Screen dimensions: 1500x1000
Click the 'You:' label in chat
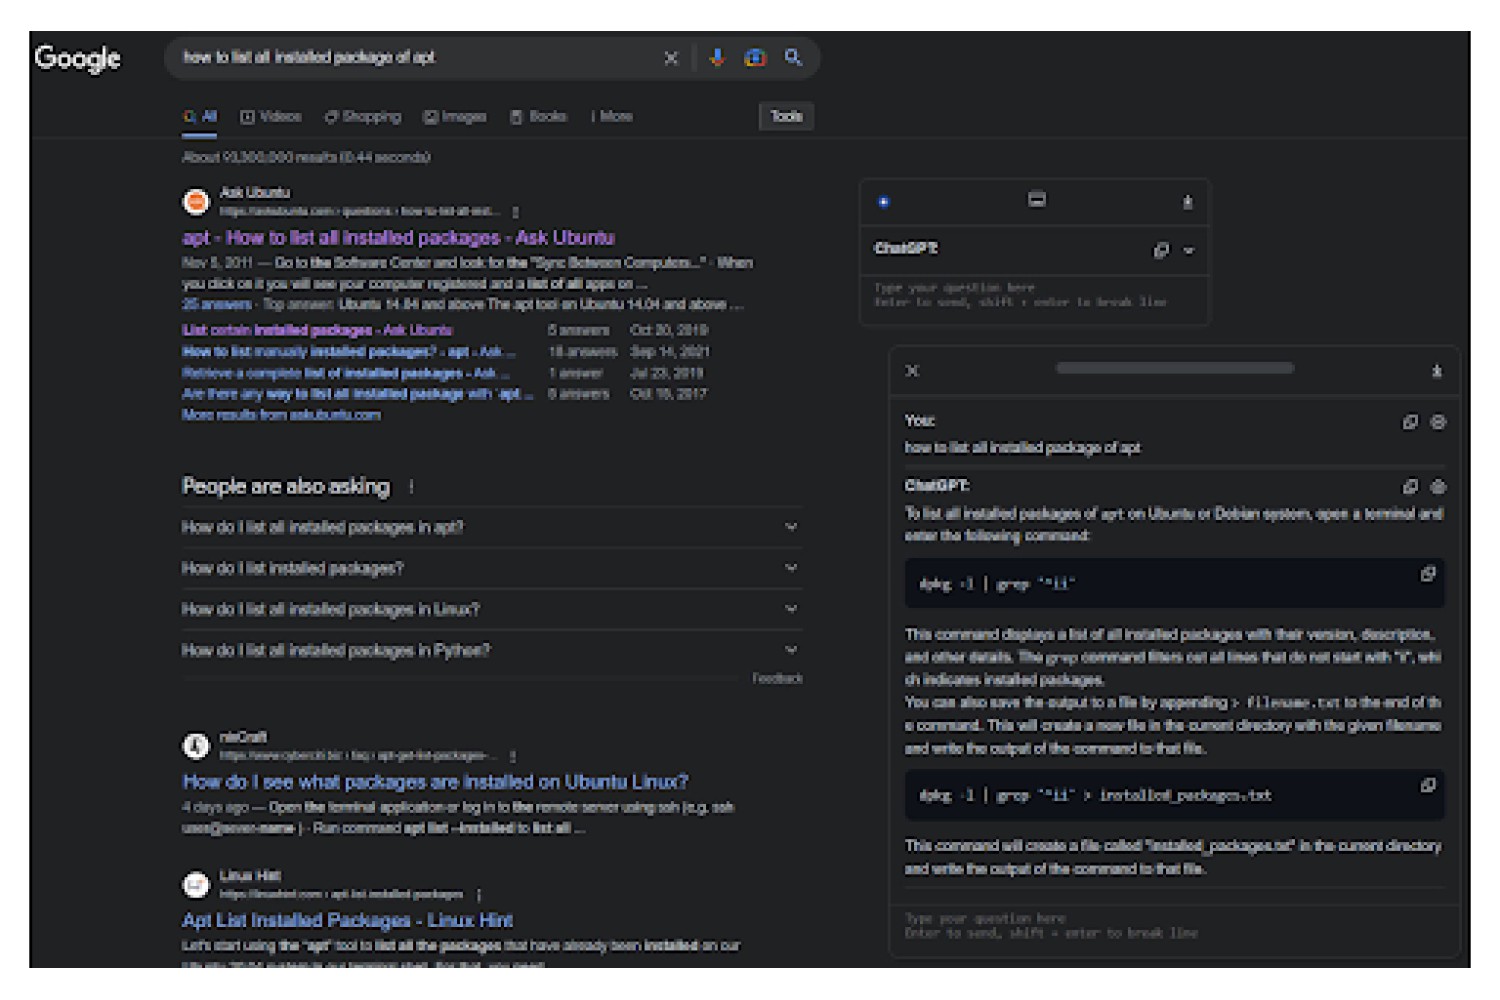click(x=920, y=421)
